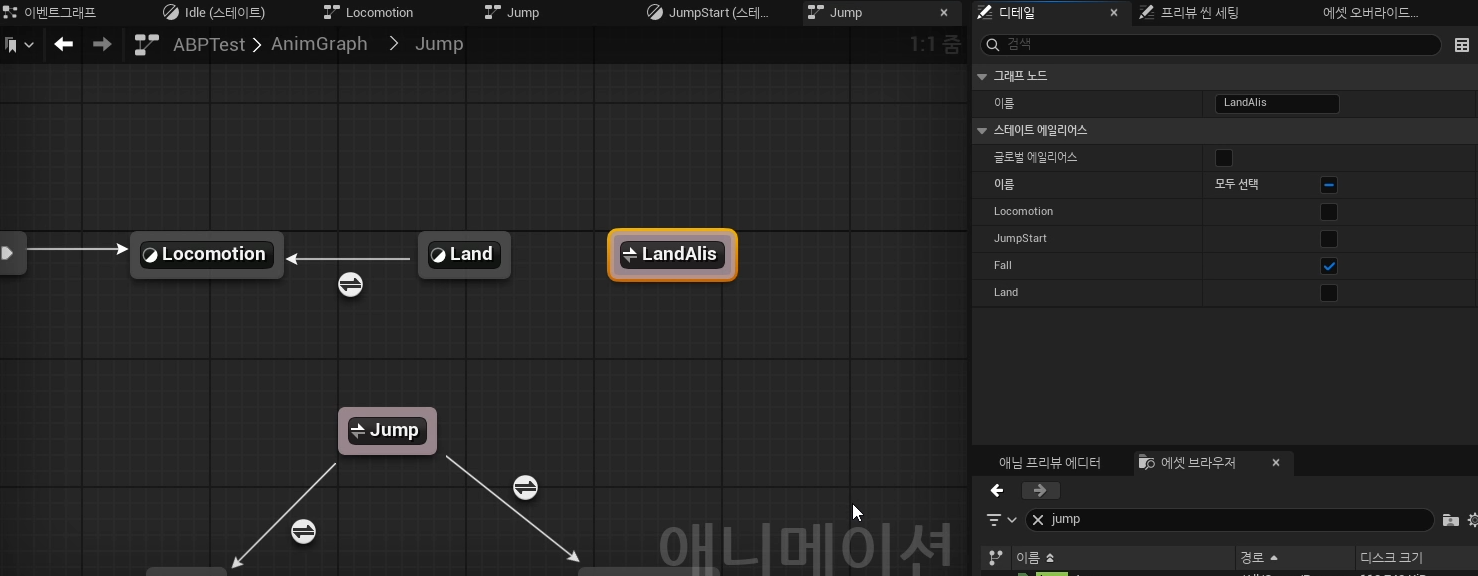
Task: Click the graph icon before ABPTest breadcrumb
Action: pyautogui.click(x=147, y=44)
